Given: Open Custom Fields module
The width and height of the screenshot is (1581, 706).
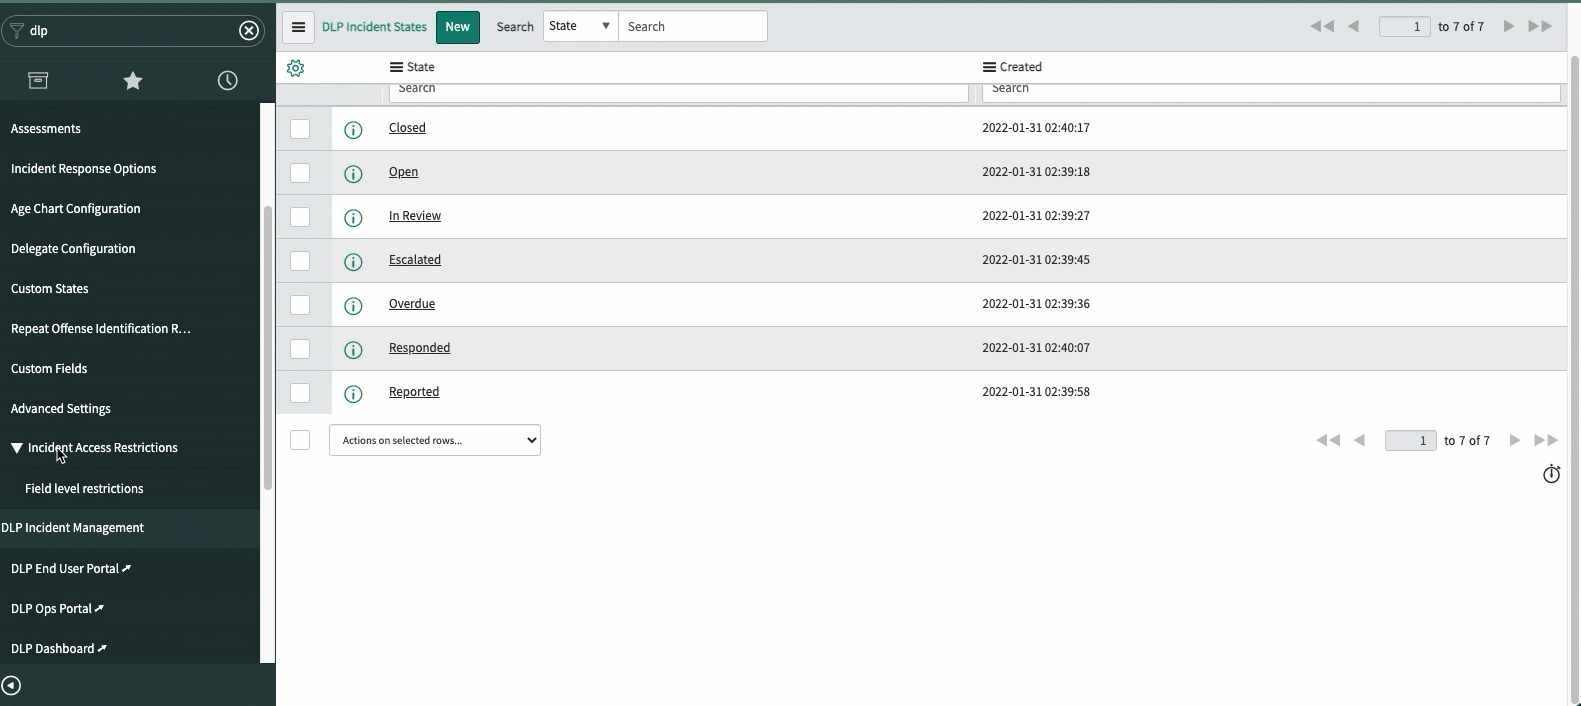Looking at the screenshot, I should click(49, 369).
